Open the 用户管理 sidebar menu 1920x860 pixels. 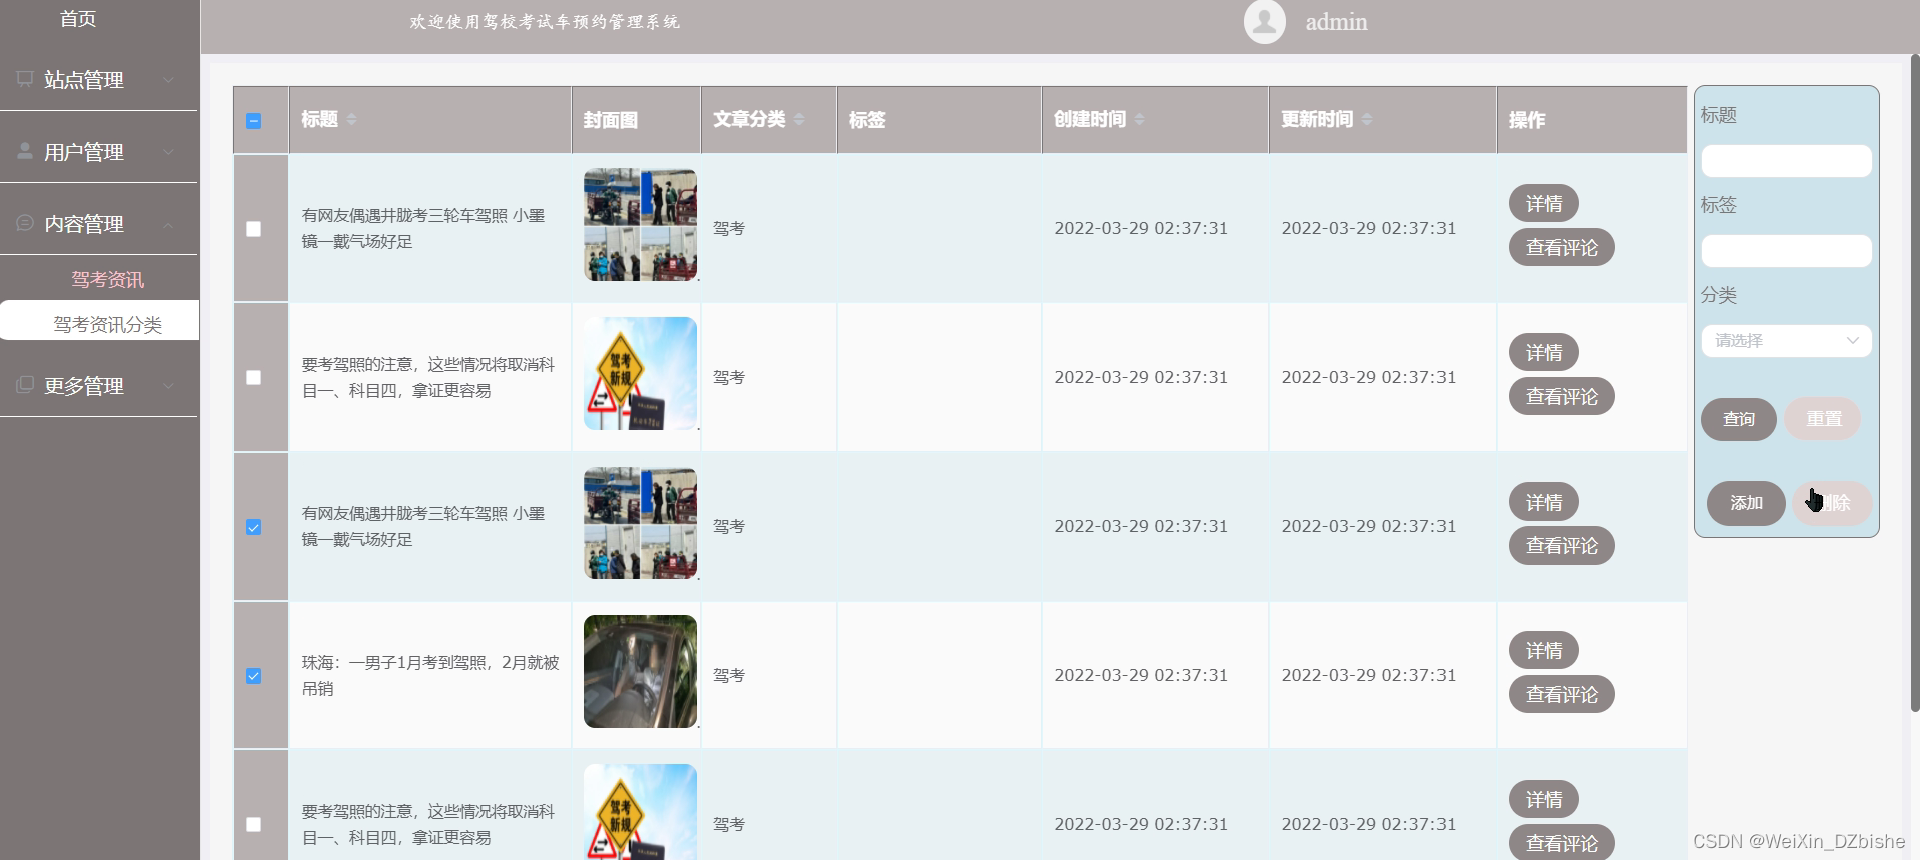[99, 152]
